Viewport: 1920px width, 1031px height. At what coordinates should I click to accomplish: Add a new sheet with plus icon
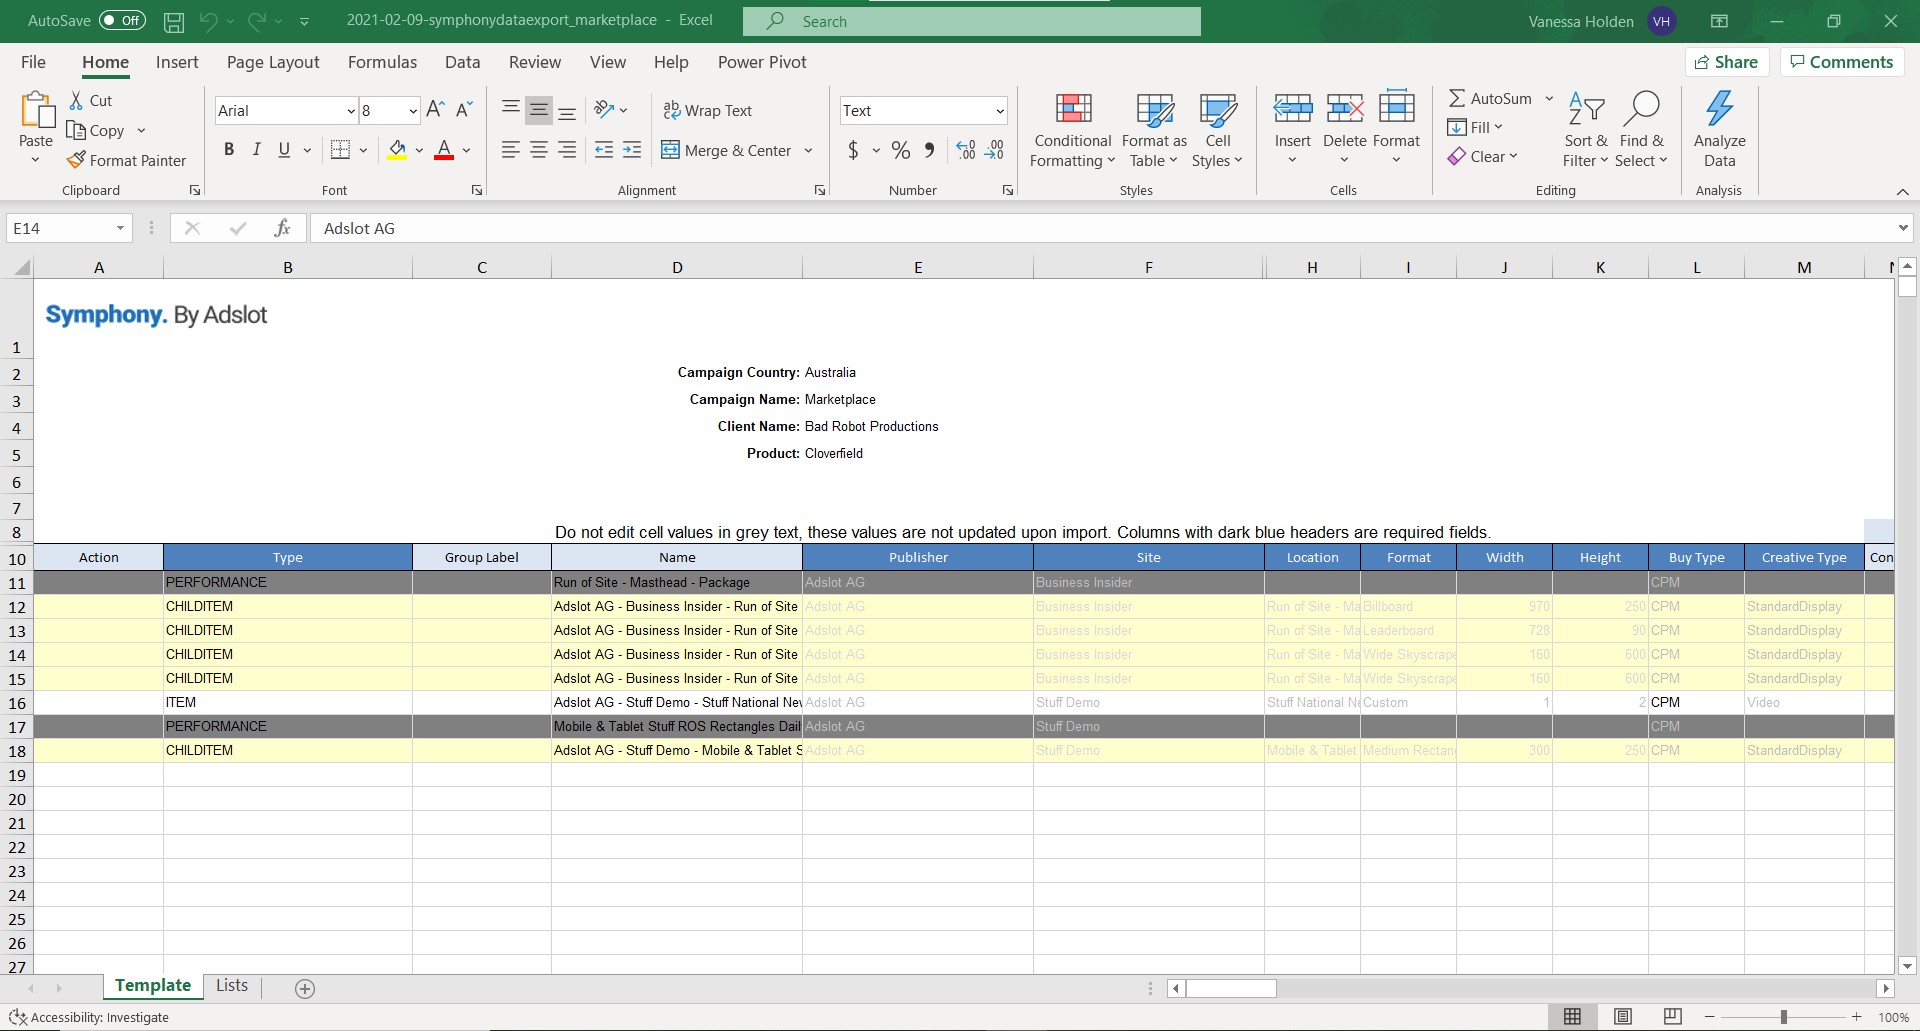tap(305, 988)
